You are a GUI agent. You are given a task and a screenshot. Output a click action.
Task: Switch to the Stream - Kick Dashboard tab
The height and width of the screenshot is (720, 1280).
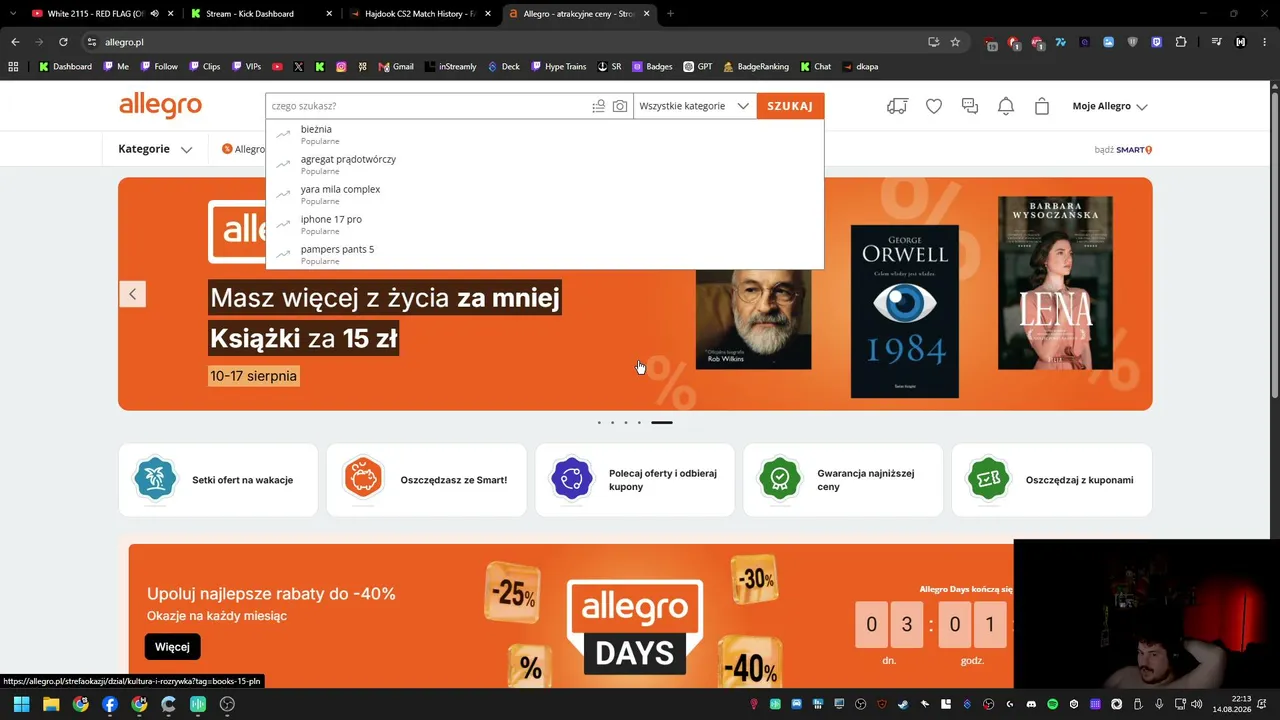pyautogui.click(x=260, y=14)
